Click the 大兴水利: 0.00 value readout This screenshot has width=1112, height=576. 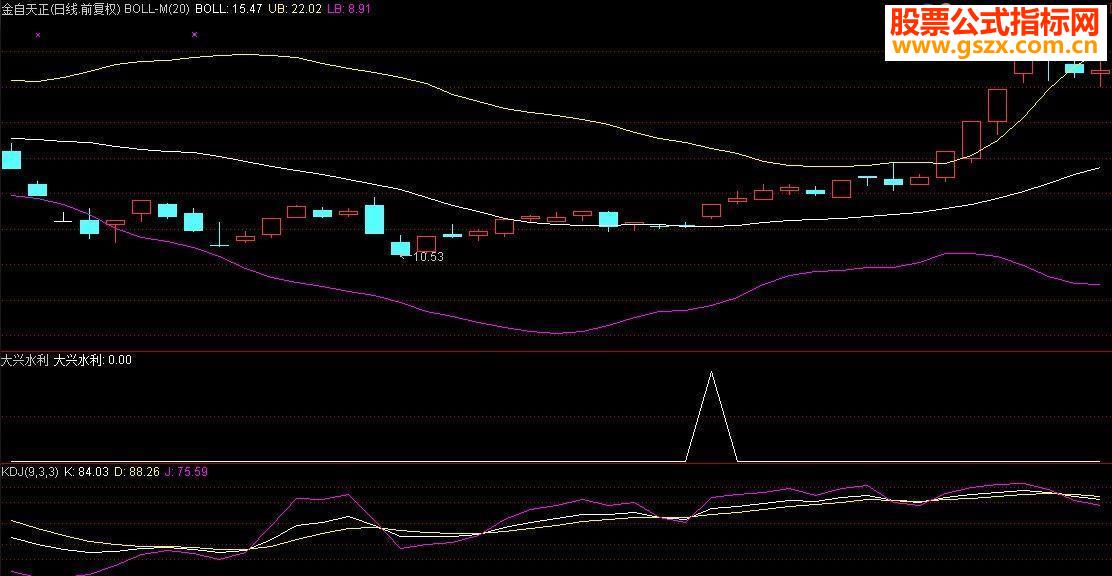tap(93, 360)
